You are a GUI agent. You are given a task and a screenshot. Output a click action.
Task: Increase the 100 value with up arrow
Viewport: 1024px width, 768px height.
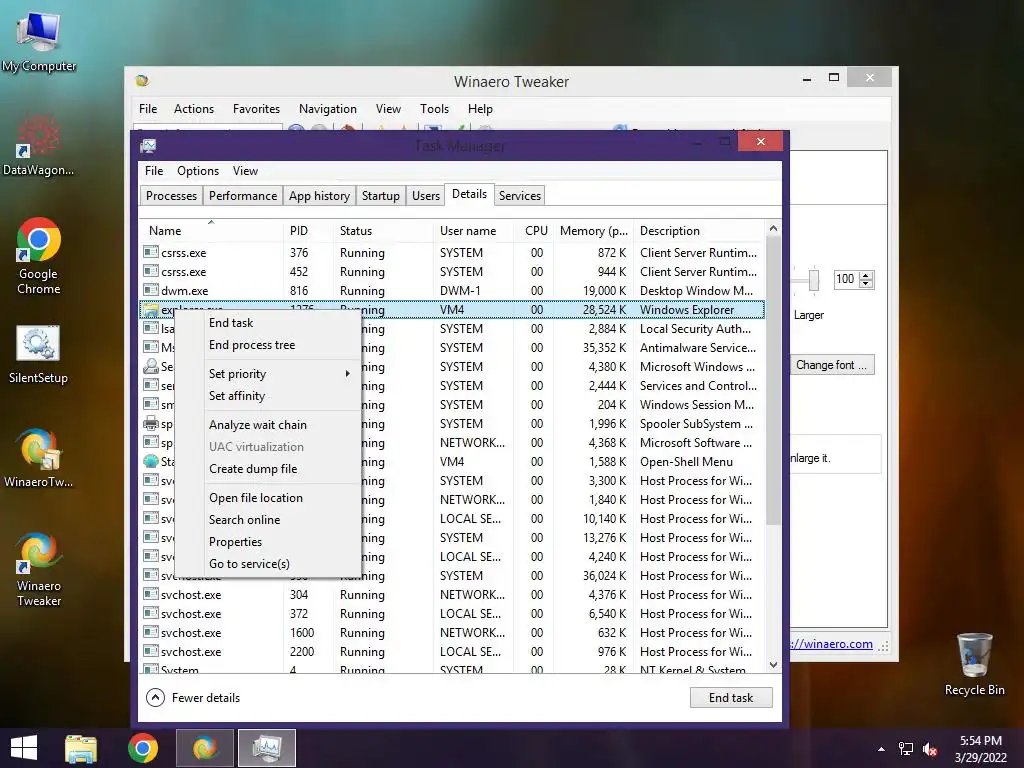point(866,275)
